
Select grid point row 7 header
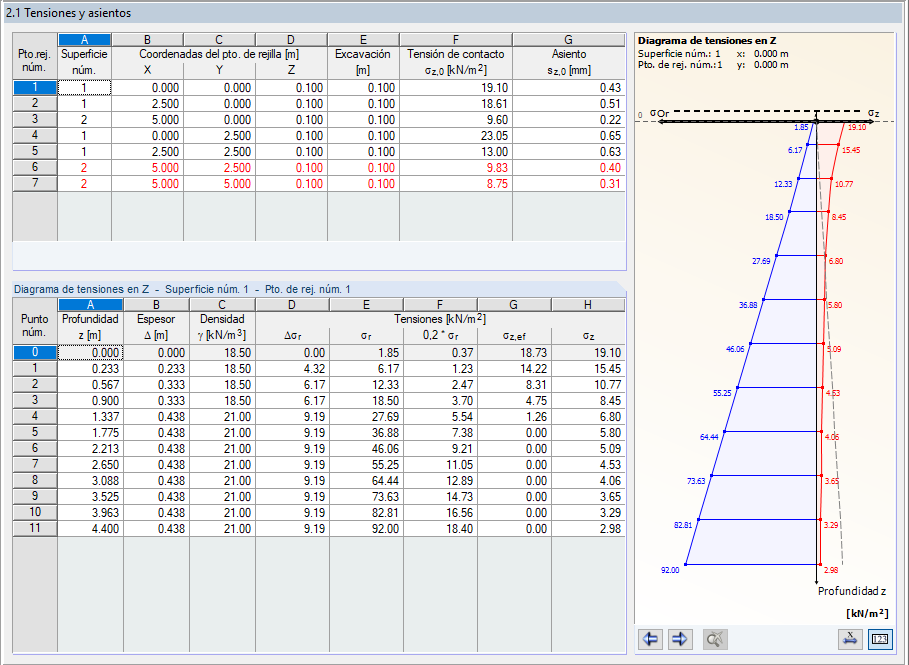(x=35, y=183)
